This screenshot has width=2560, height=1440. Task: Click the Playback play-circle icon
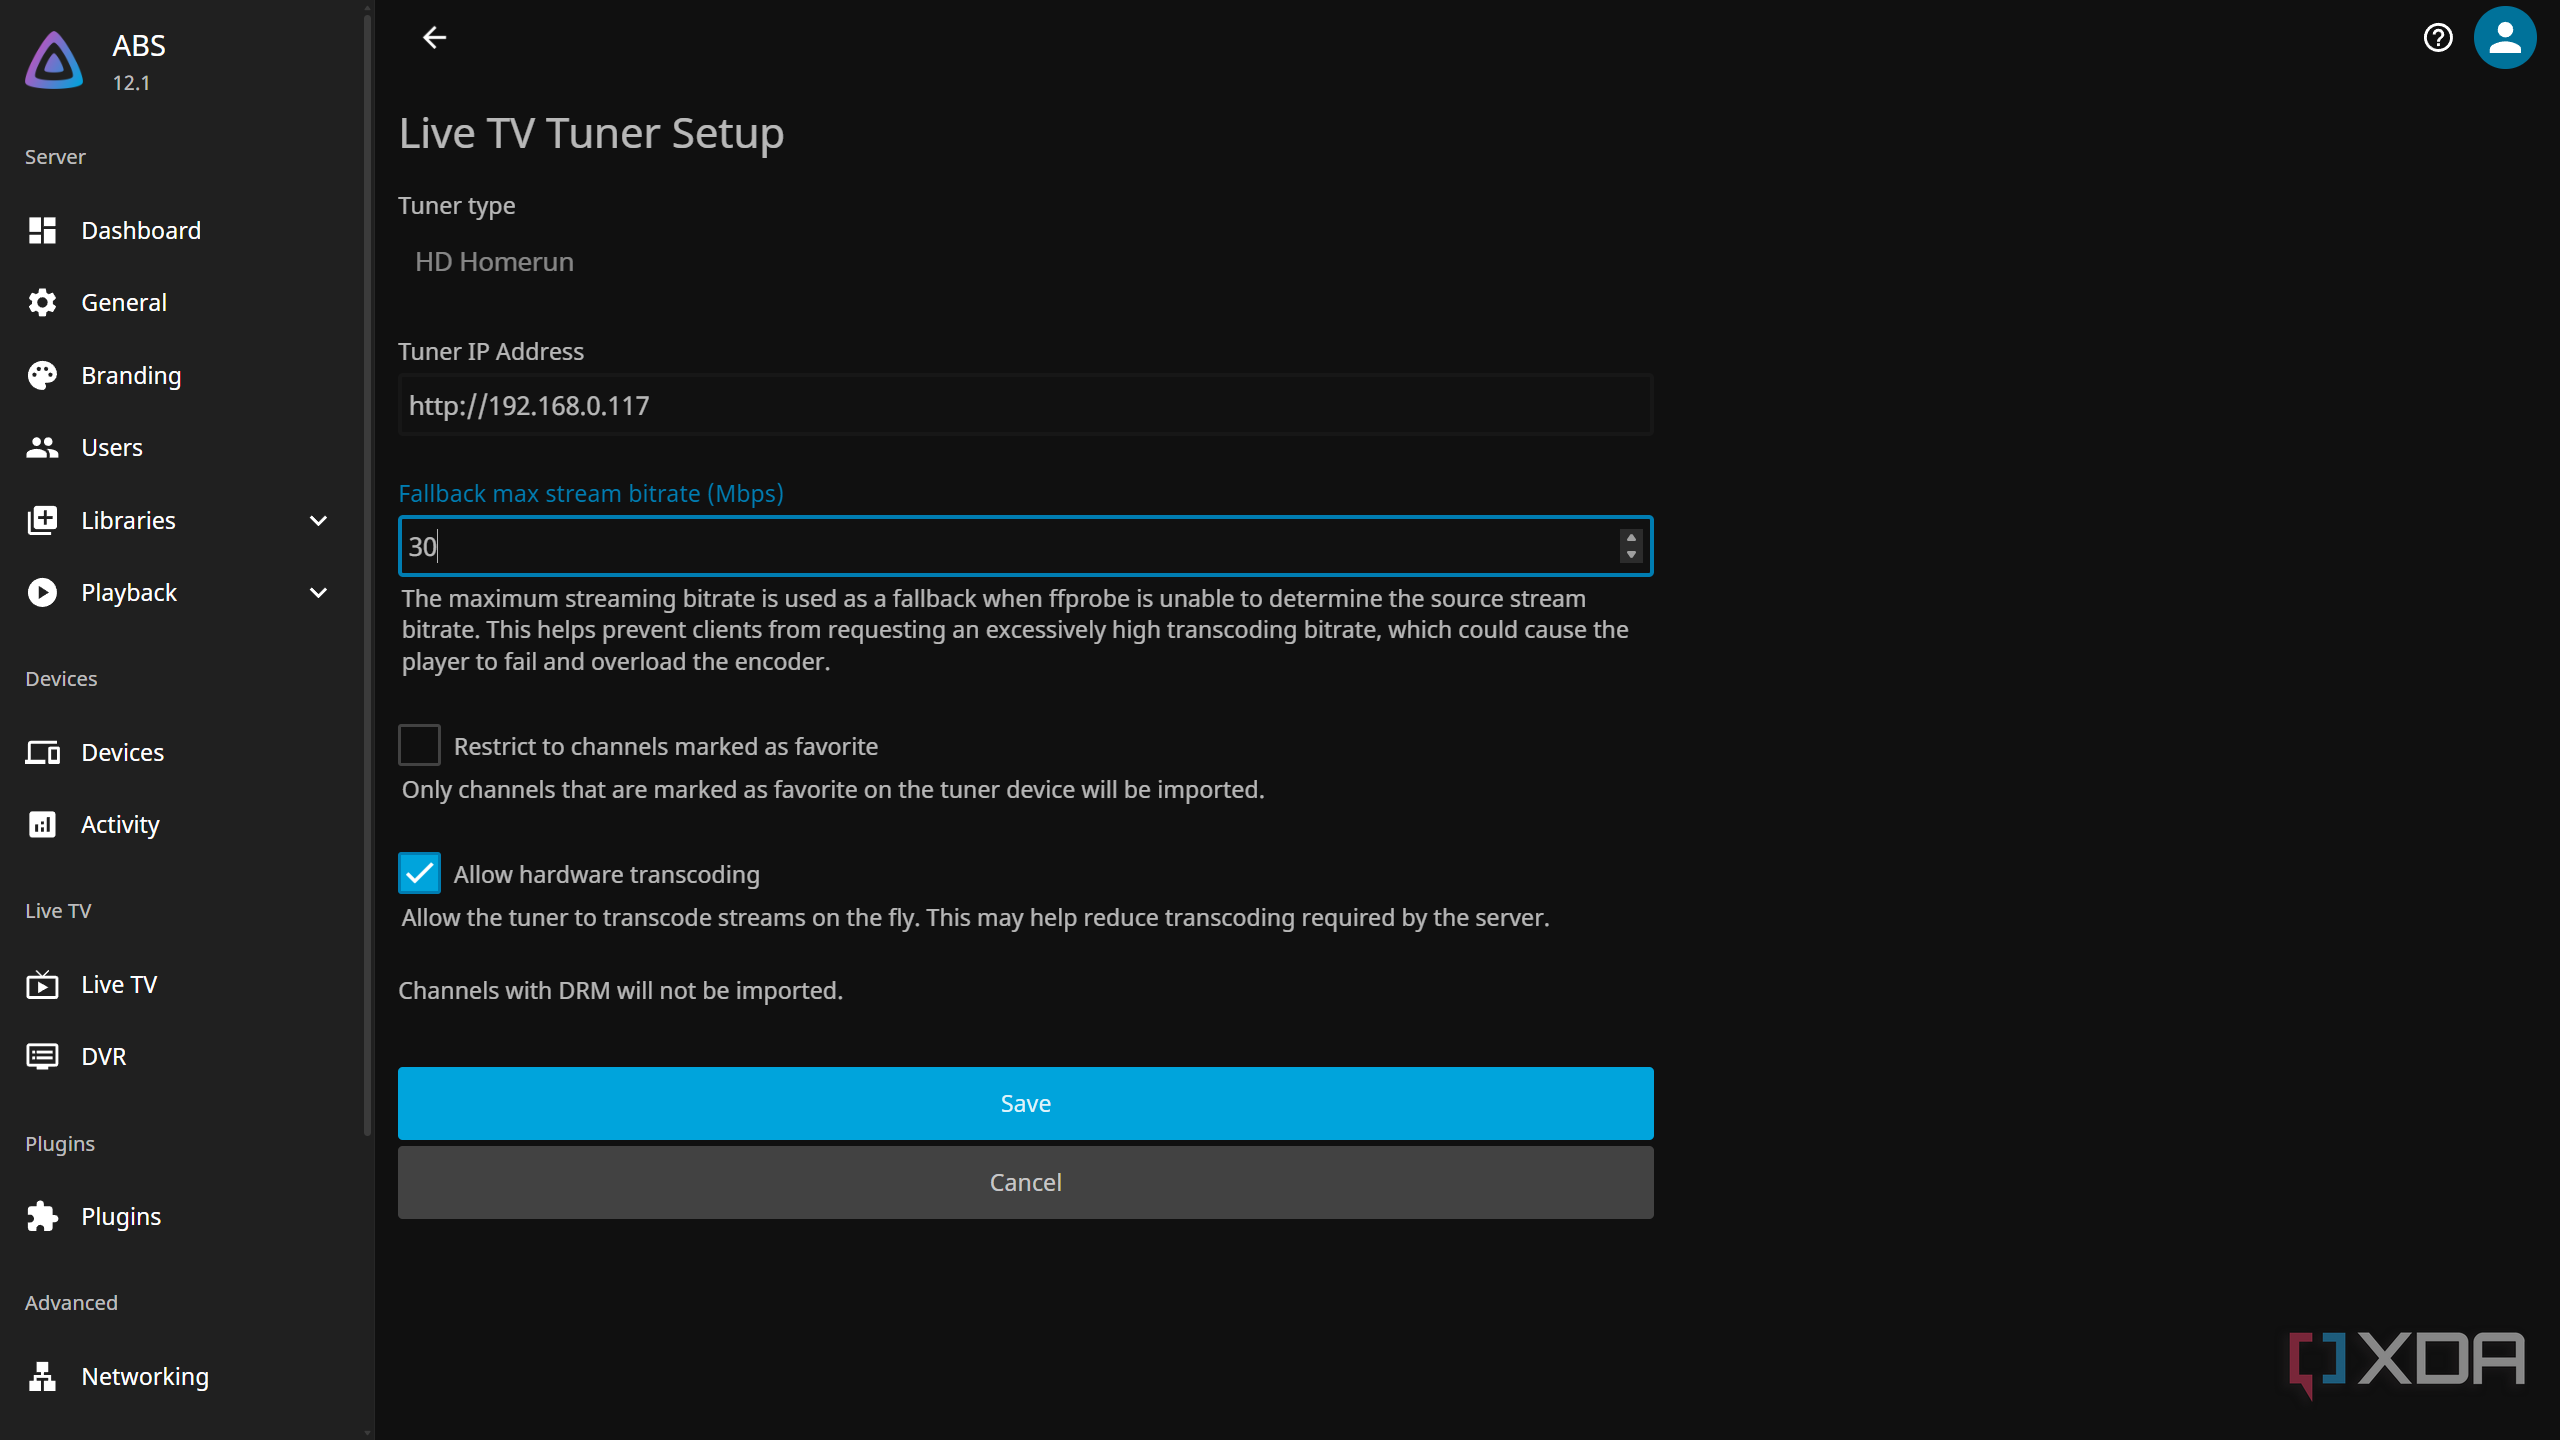42,592
